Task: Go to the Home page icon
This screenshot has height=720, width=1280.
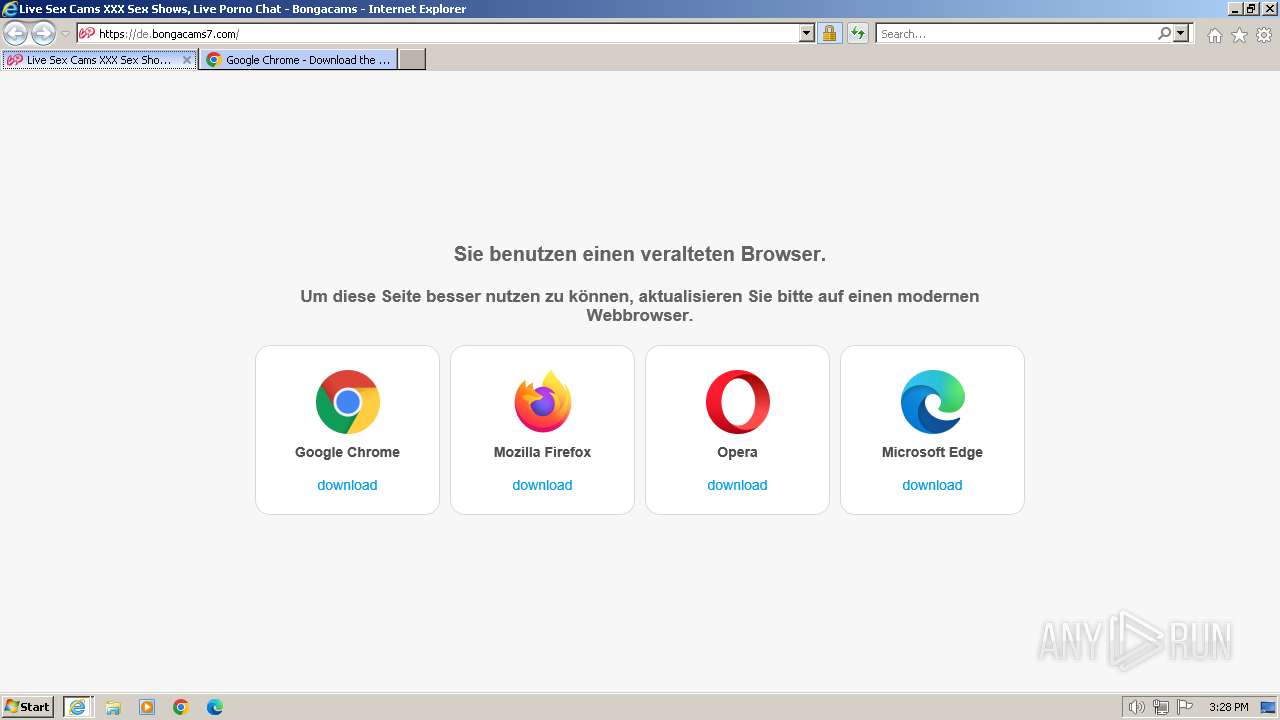Action: coord(1214,35)
